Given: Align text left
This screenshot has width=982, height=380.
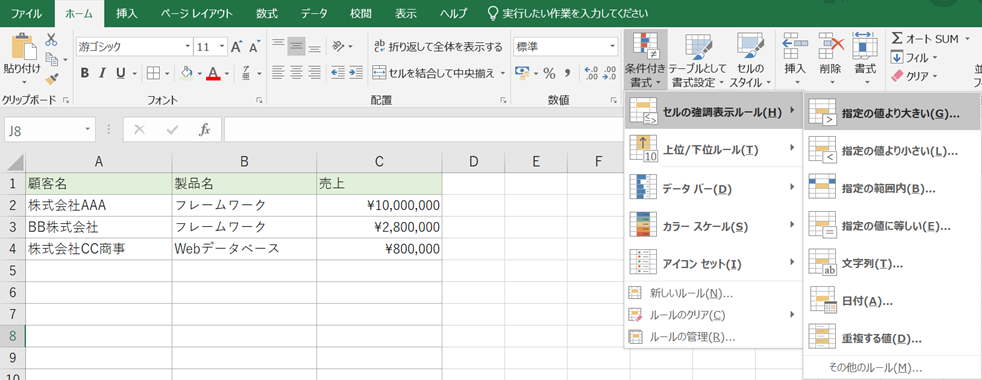Looking at the screenshot, I should click(x=279, y=72).
